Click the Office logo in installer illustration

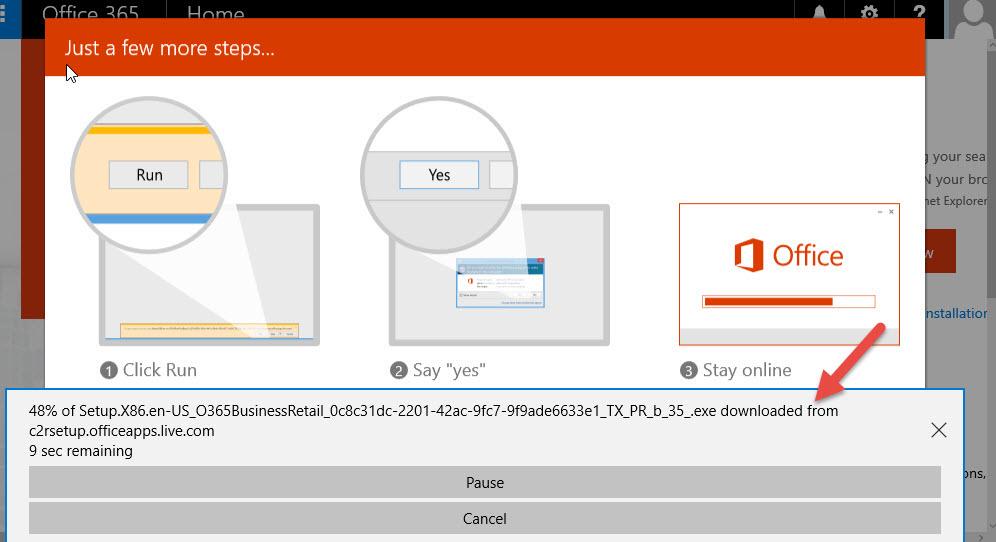pos(788,255)
